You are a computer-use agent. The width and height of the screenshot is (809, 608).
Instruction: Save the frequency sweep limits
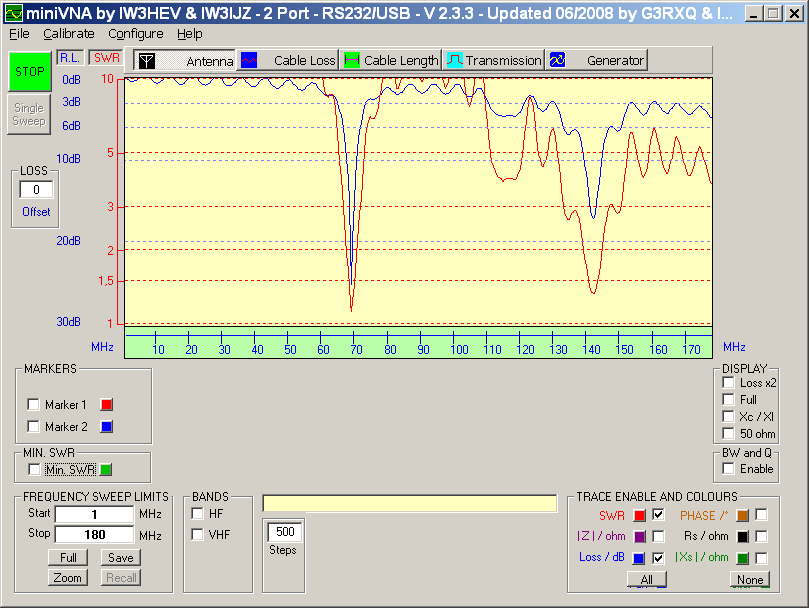[x=121, y=558]
